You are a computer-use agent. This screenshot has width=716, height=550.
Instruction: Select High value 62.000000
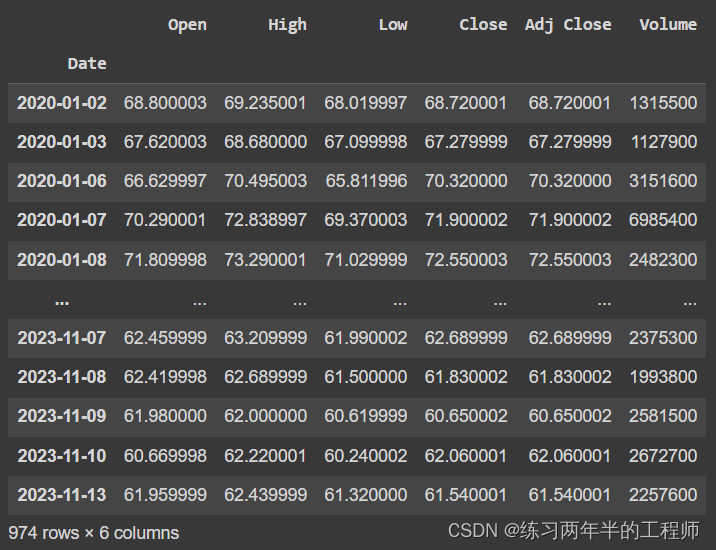(265, 416)
